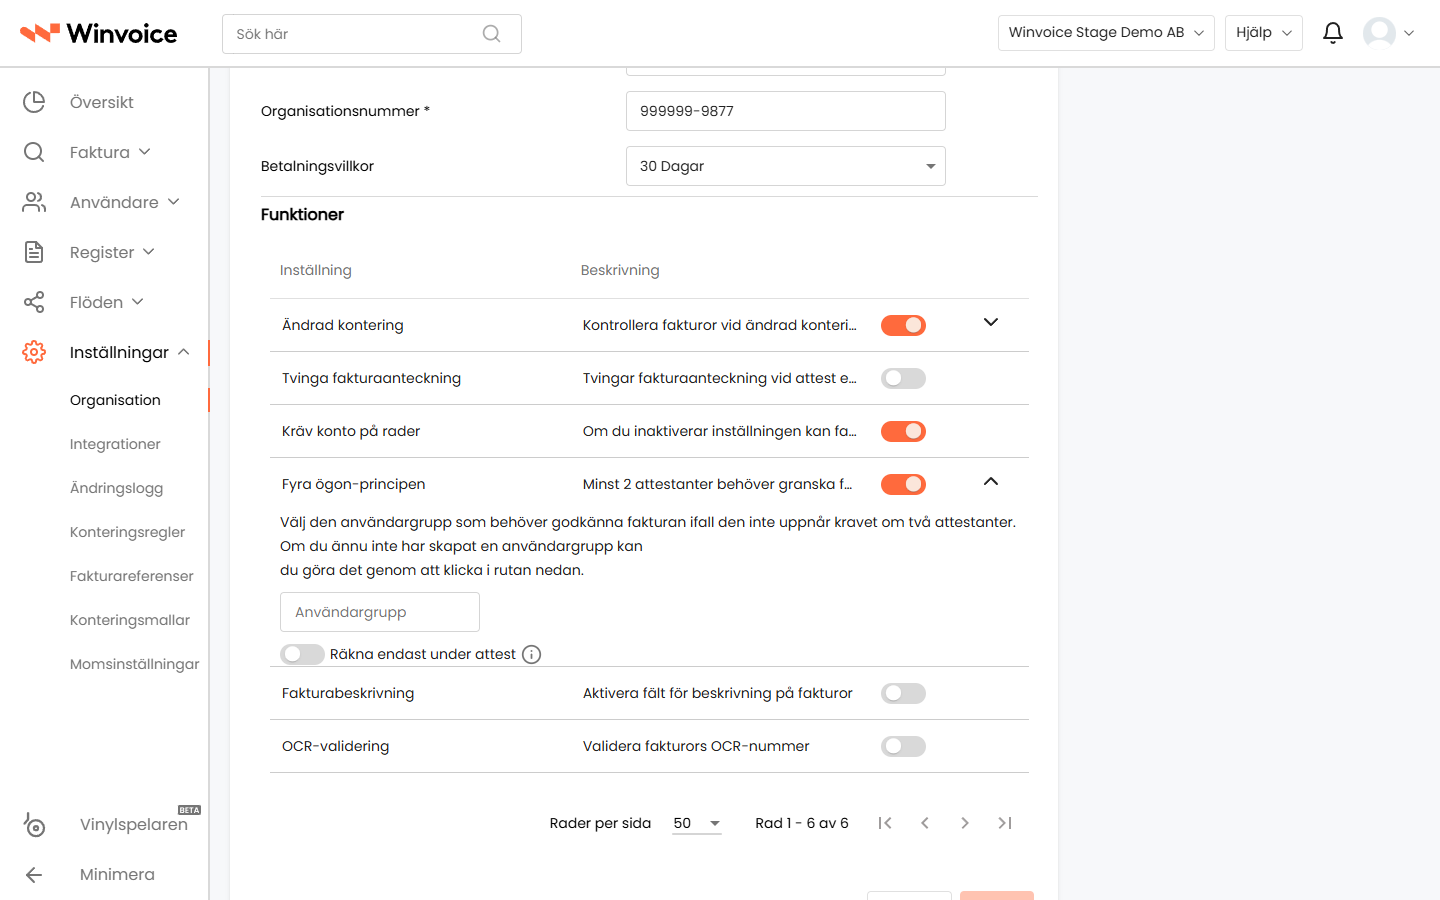1440x900 pixels.
Task: Open the Hjälp dropdown
Action: pyautogui.click(x=1264, y=33)
